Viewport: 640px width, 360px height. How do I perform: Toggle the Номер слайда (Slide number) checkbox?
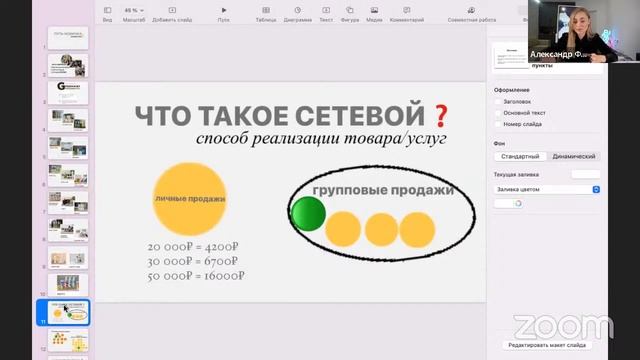click(x=498, y=124)
